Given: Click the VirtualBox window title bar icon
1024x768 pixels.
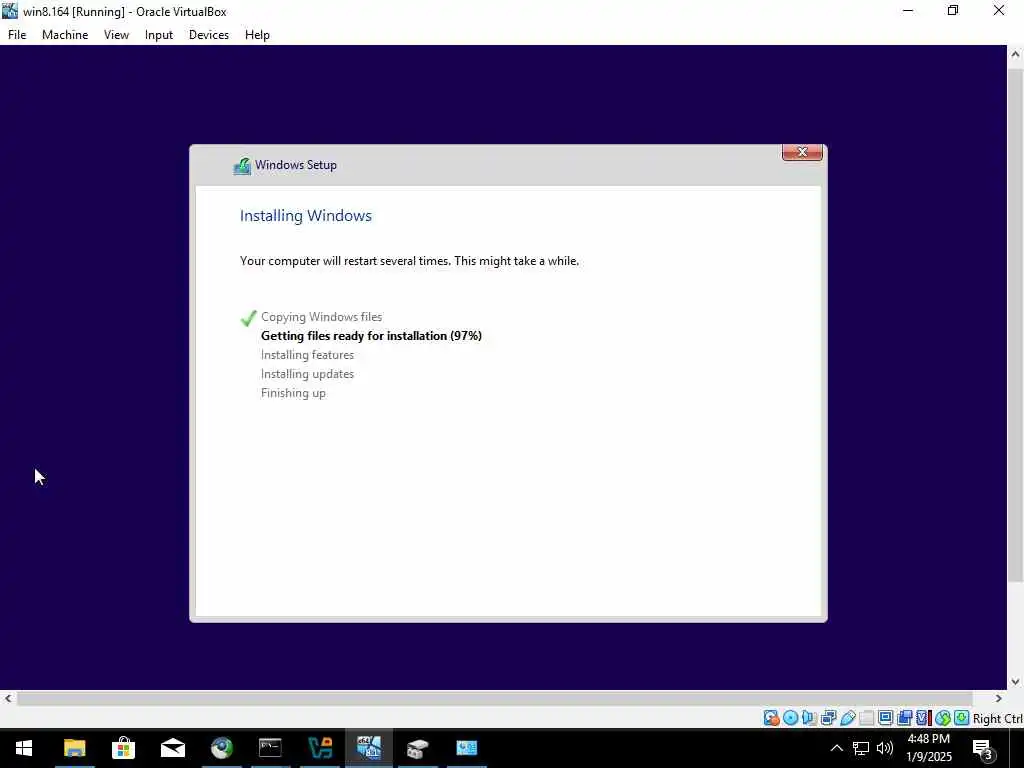Looking at the screenshot, I should [10, 10].
